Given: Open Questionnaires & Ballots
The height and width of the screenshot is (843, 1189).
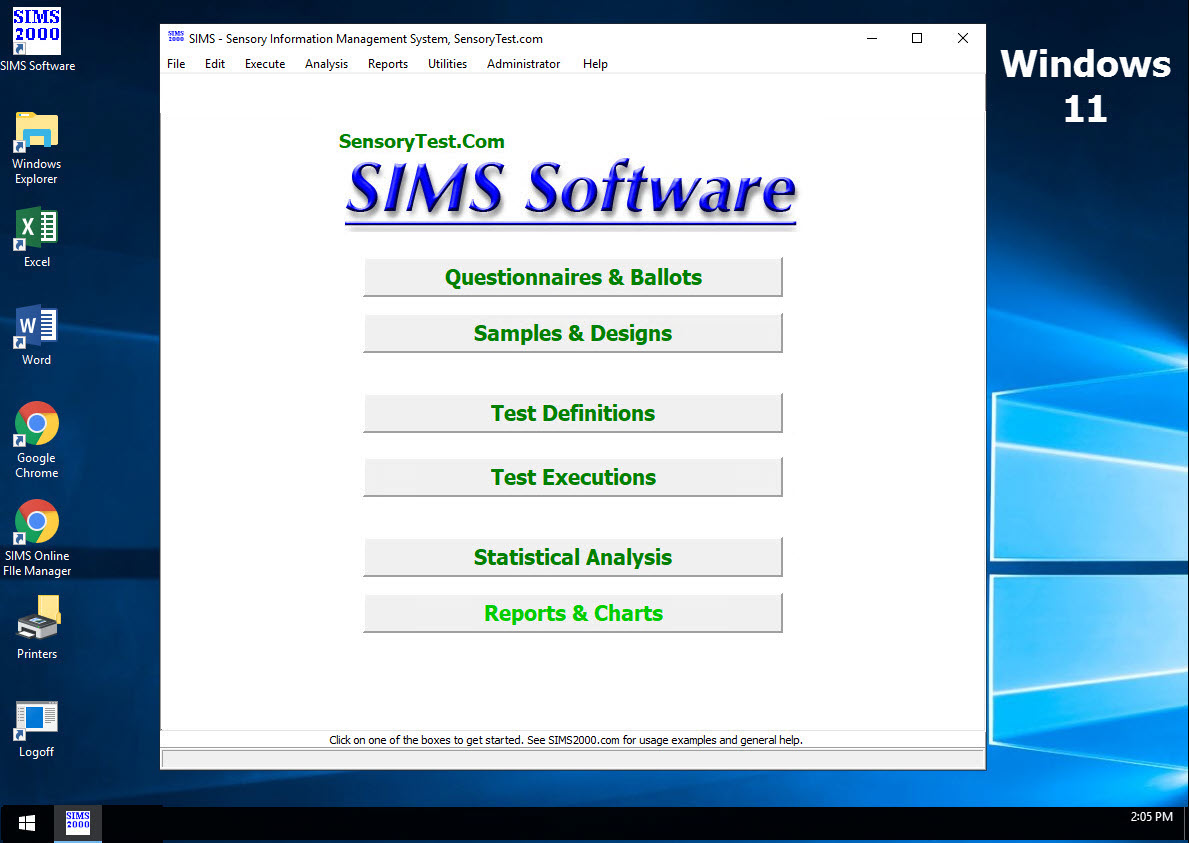Looking at the screenshot, I should (x=572, y=277).
